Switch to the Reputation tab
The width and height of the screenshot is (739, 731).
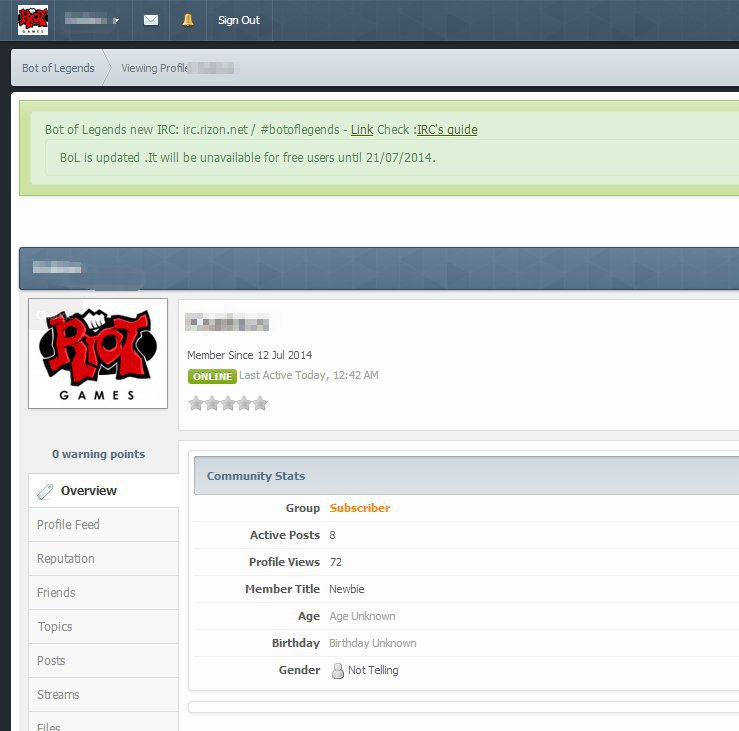pyautogui.click(x=104, y=559)
